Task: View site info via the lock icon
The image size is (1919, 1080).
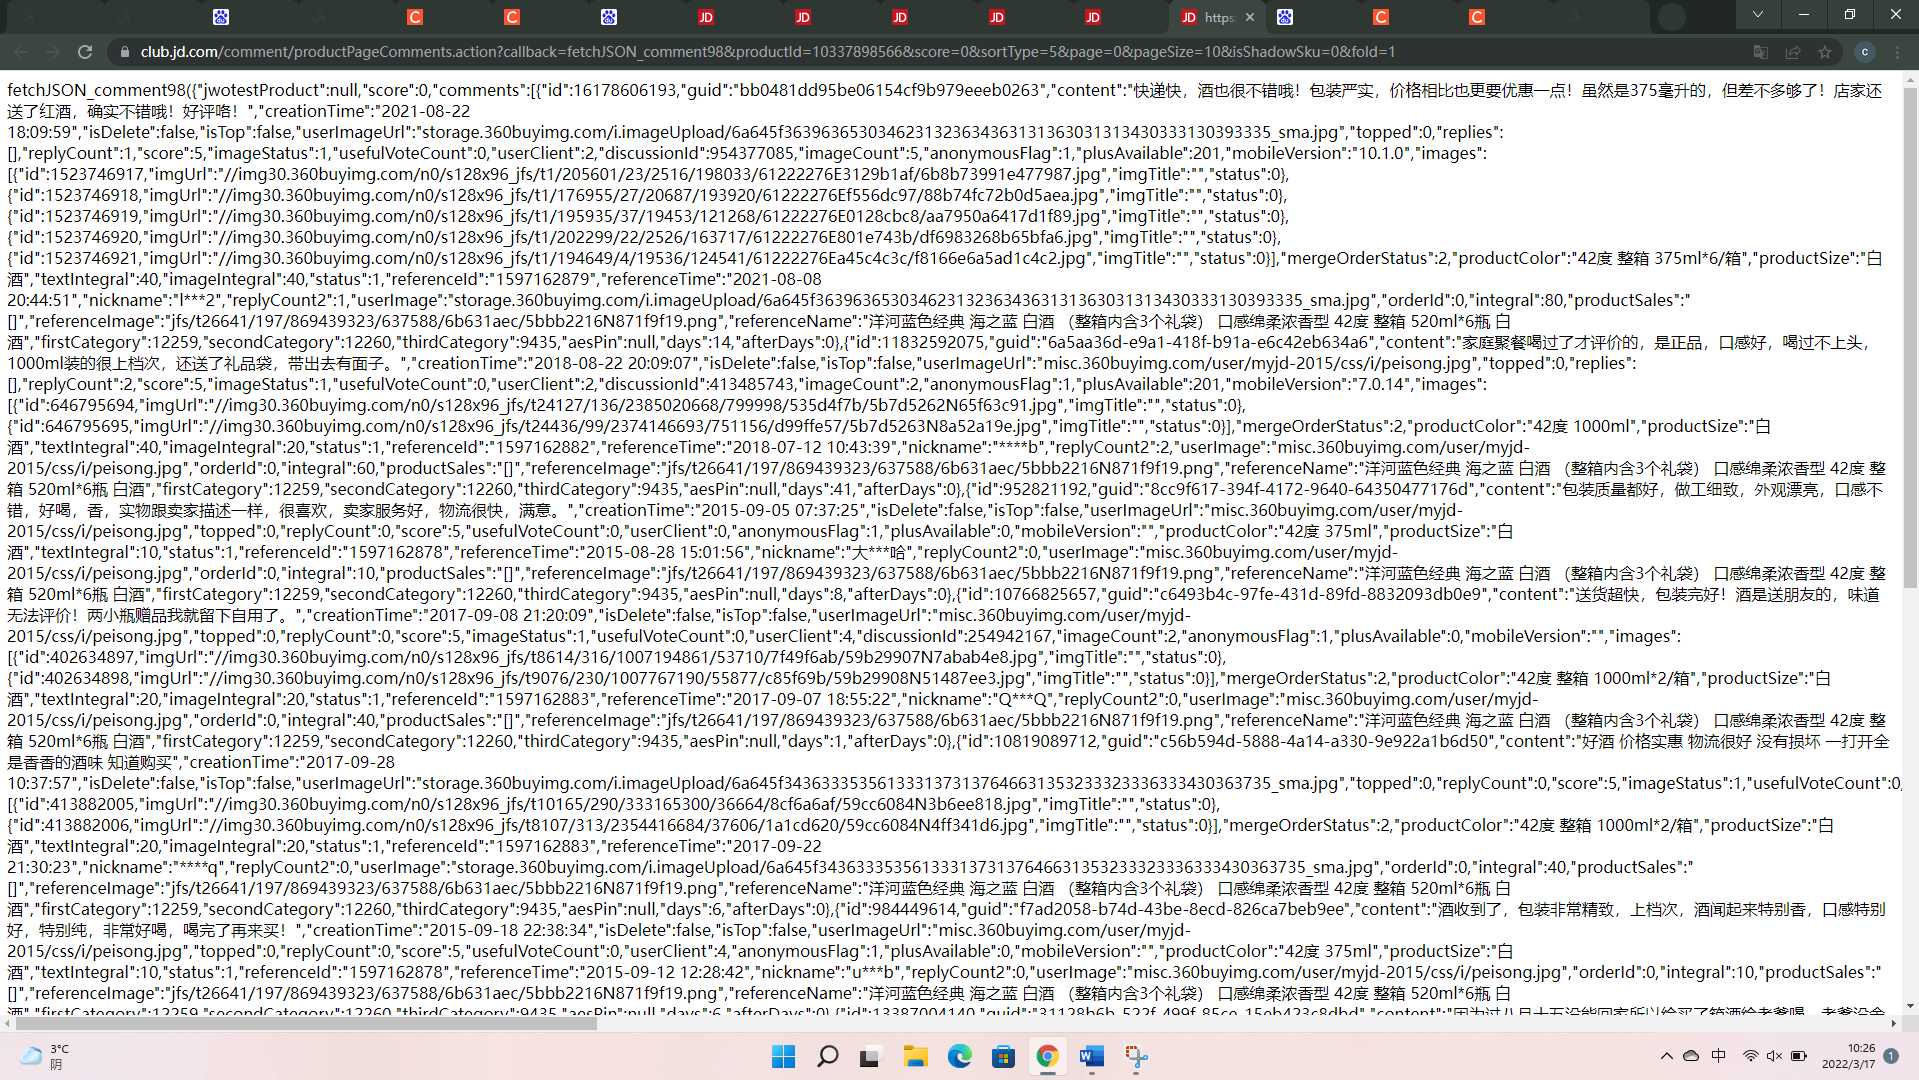Action: tap(124, 52)
